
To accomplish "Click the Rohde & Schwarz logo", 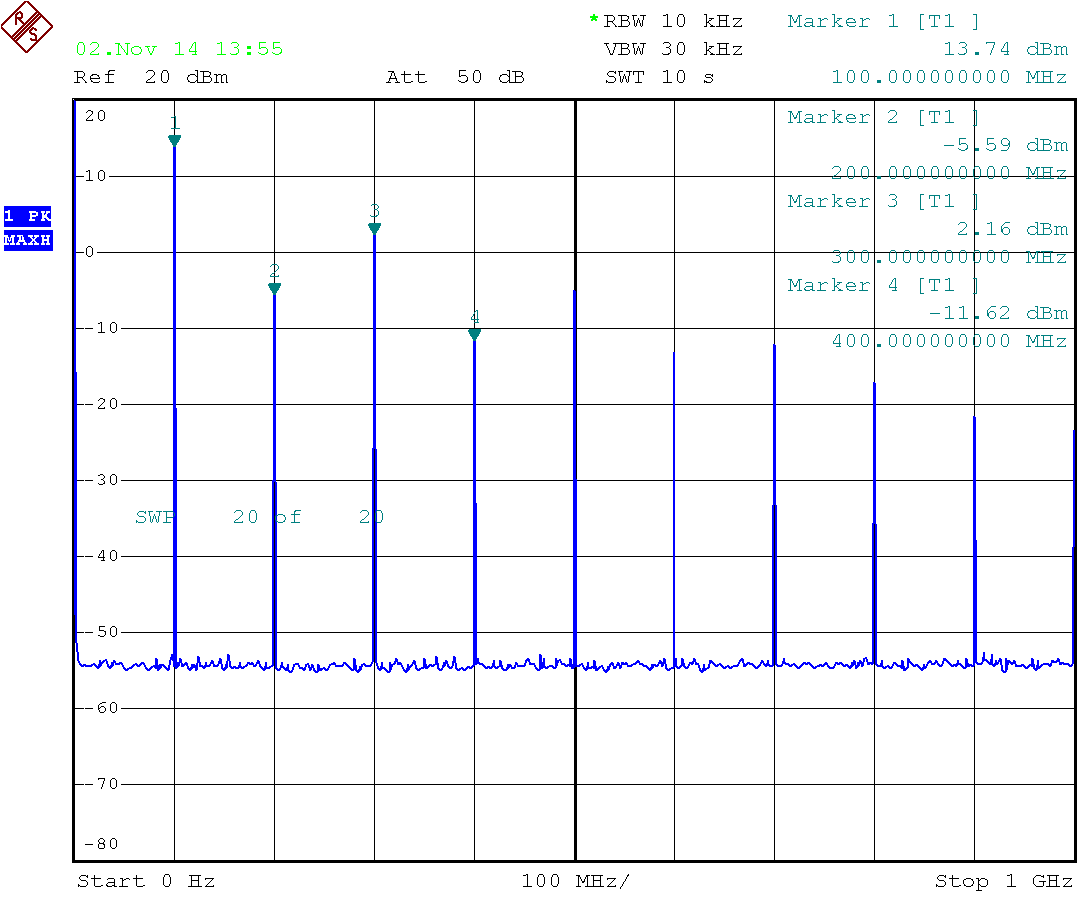I will pyautogui.click(x=27, y=27).
